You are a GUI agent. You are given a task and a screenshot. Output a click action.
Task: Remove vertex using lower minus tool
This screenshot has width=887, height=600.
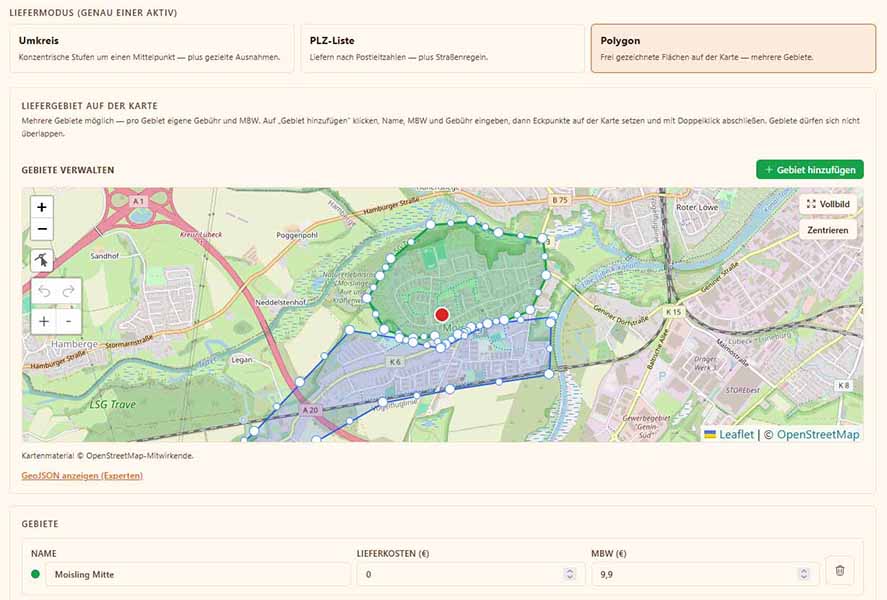pos(68,321)
